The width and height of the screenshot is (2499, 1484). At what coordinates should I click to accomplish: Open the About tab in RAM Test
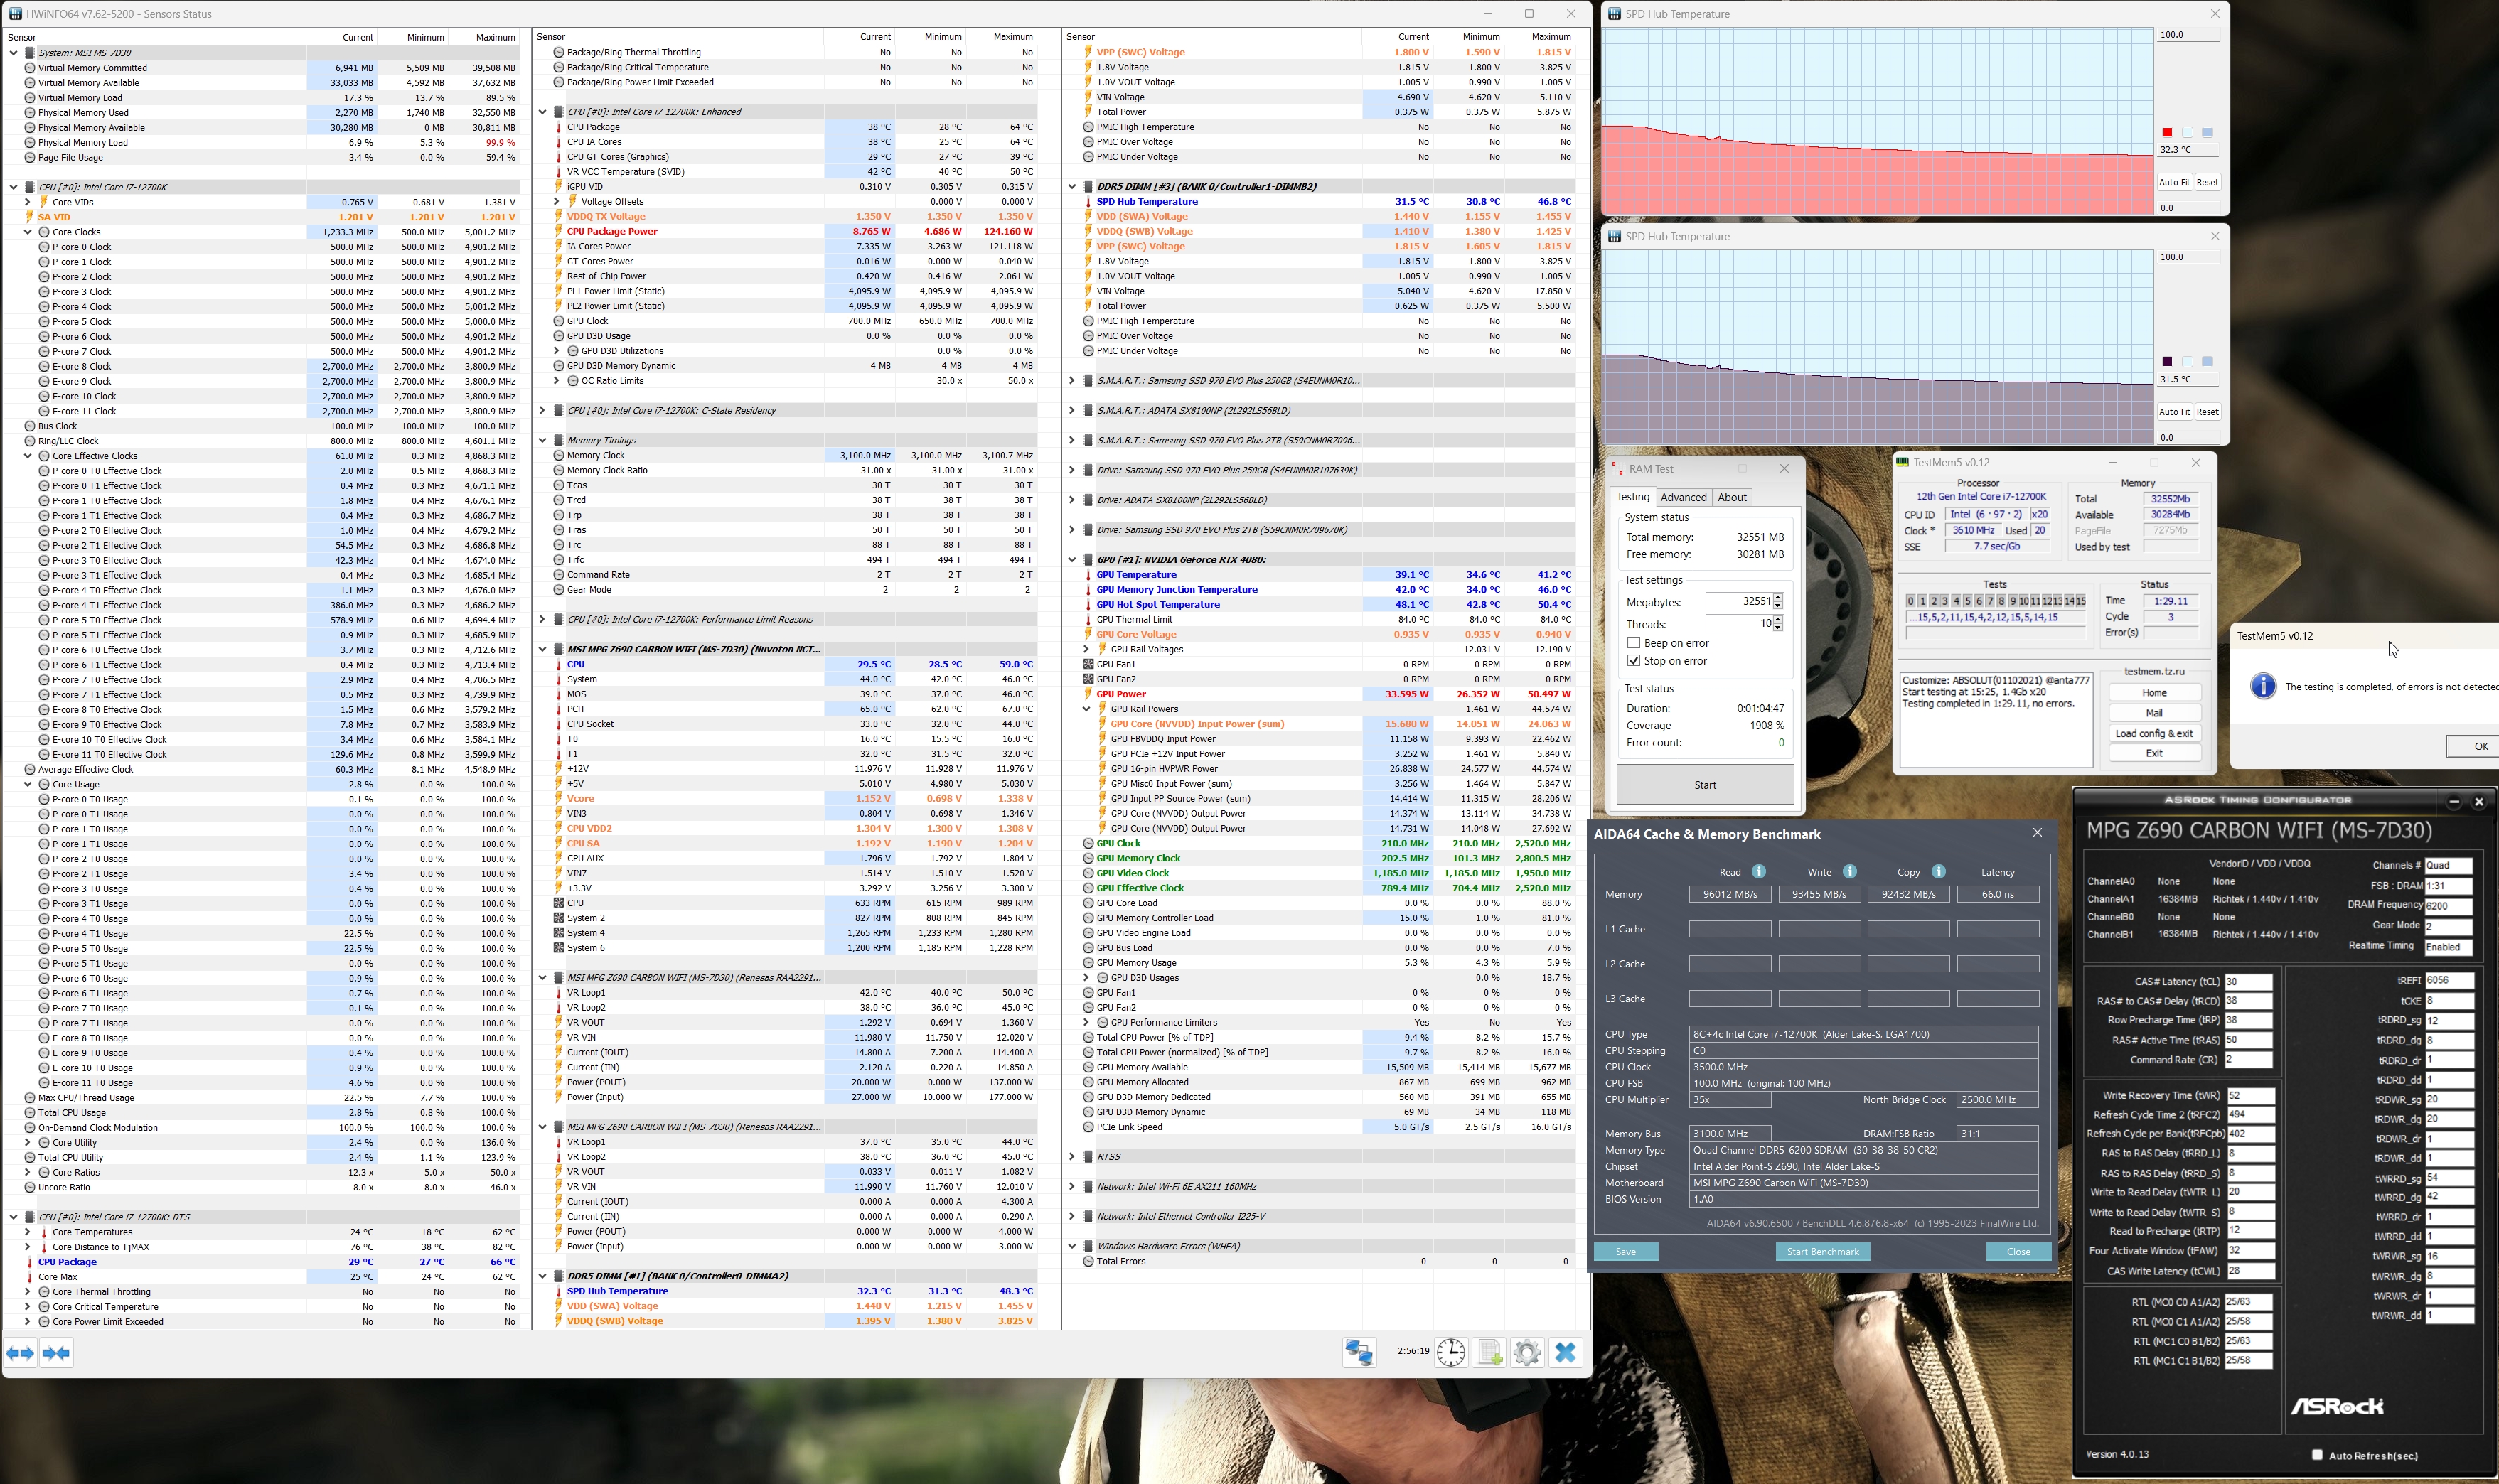click(1732, 497)
